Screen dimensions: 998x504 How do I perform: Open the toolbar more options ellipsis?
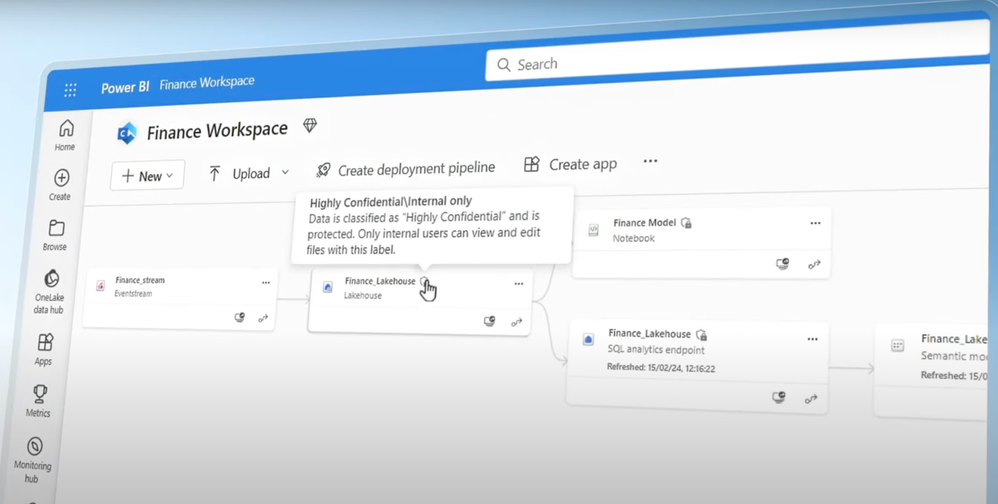[650, 161]
